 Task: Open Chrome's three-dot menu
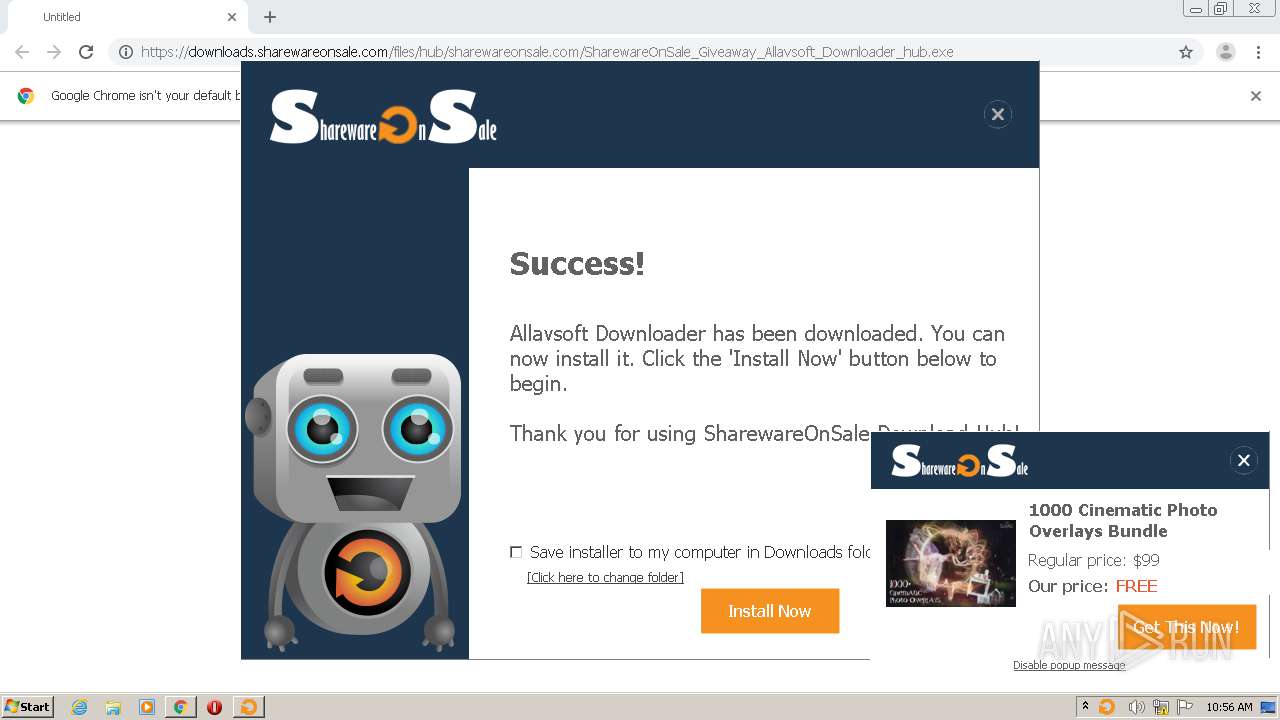point(1259,52)
